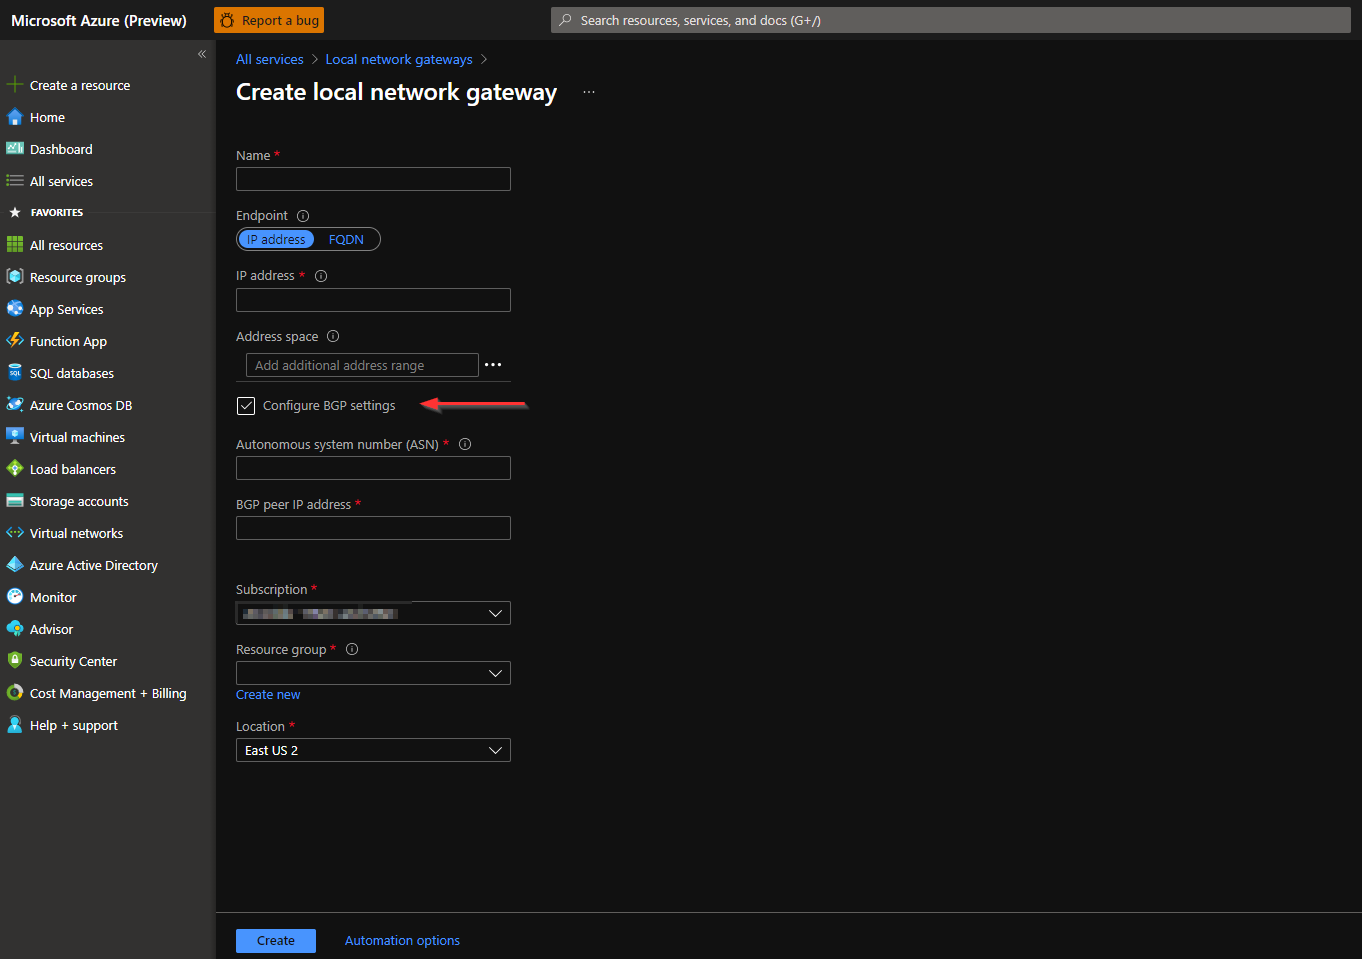Click the BGP peer IP address field

coord(373,528)
